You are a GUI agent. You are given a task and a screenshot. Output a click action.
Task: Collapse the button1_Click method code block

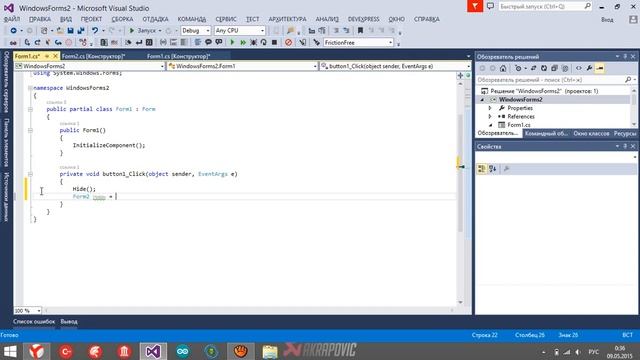(x=30, y=174)
